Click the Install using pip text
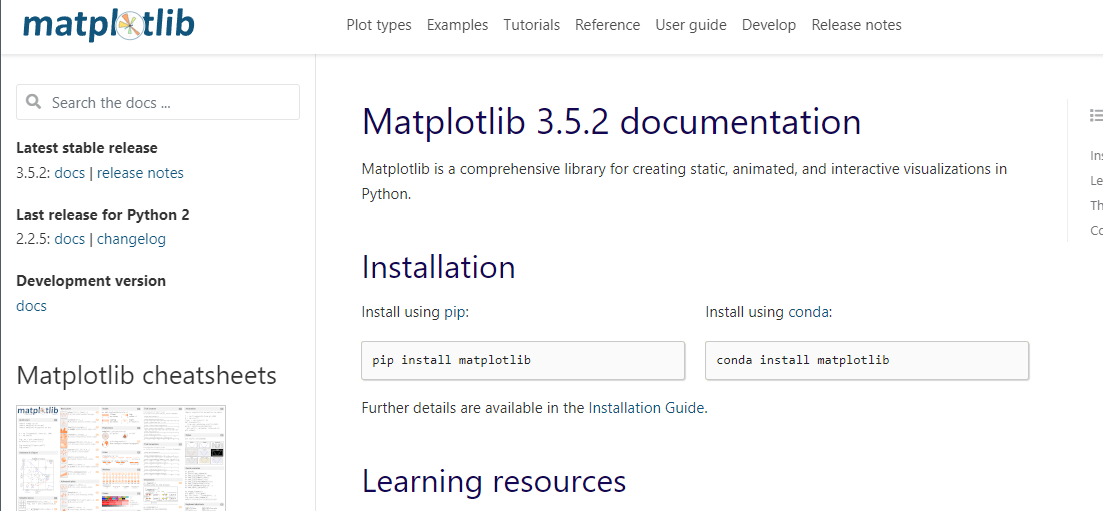The image size is (1103, 511). point(415,312)
